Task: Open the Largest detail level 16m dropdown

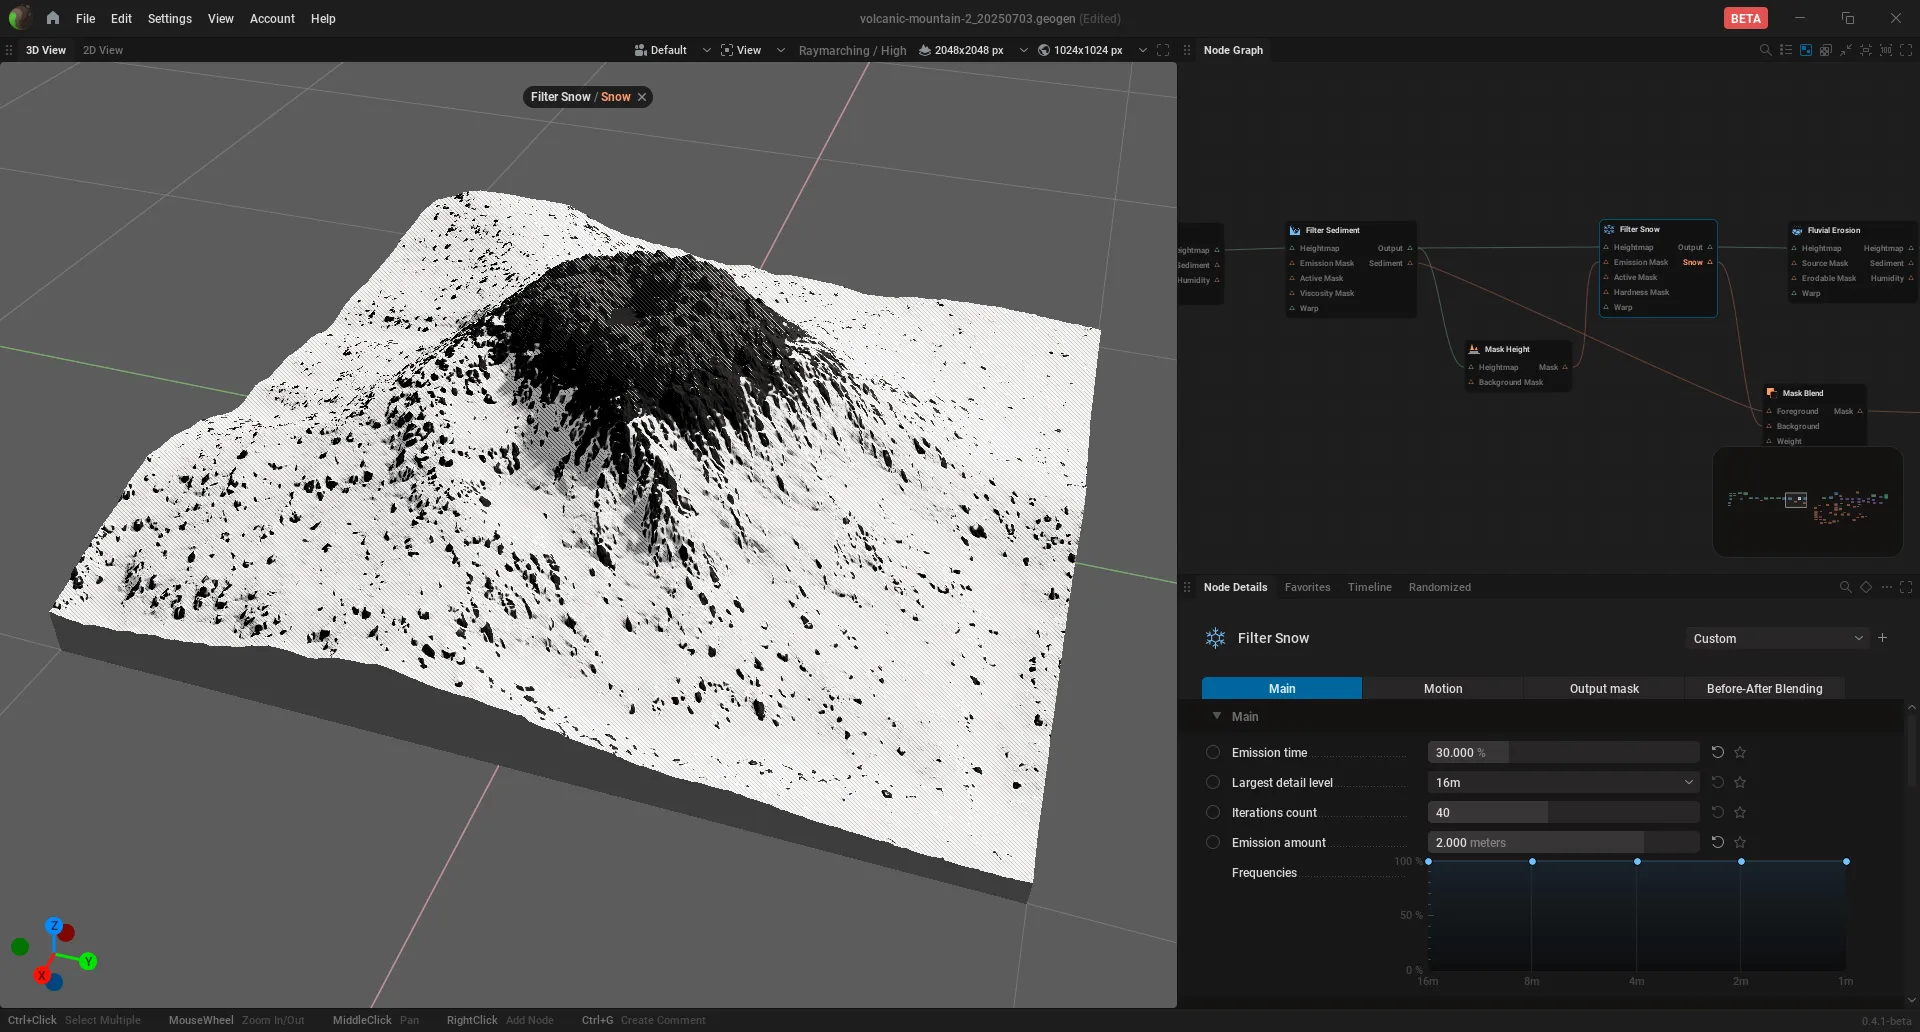Action: click(x=1563, y=782)
